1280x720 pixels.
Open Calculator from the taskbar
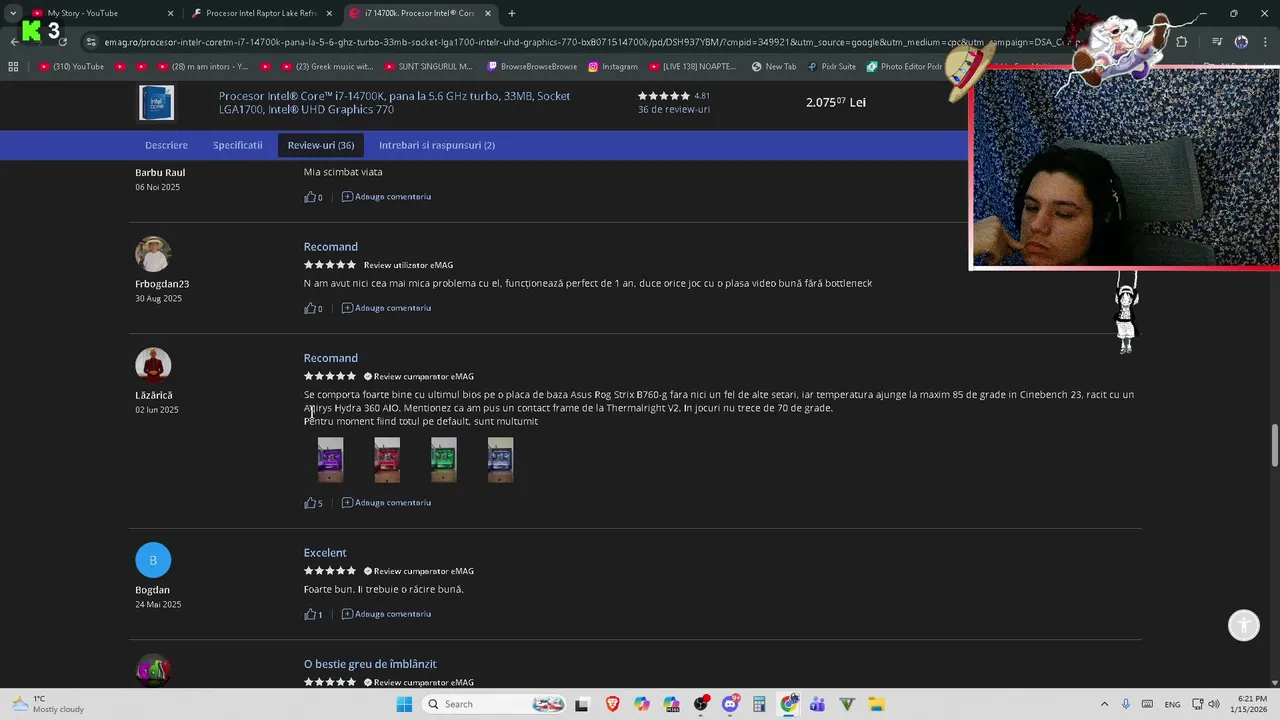click(x=759, y=704)
